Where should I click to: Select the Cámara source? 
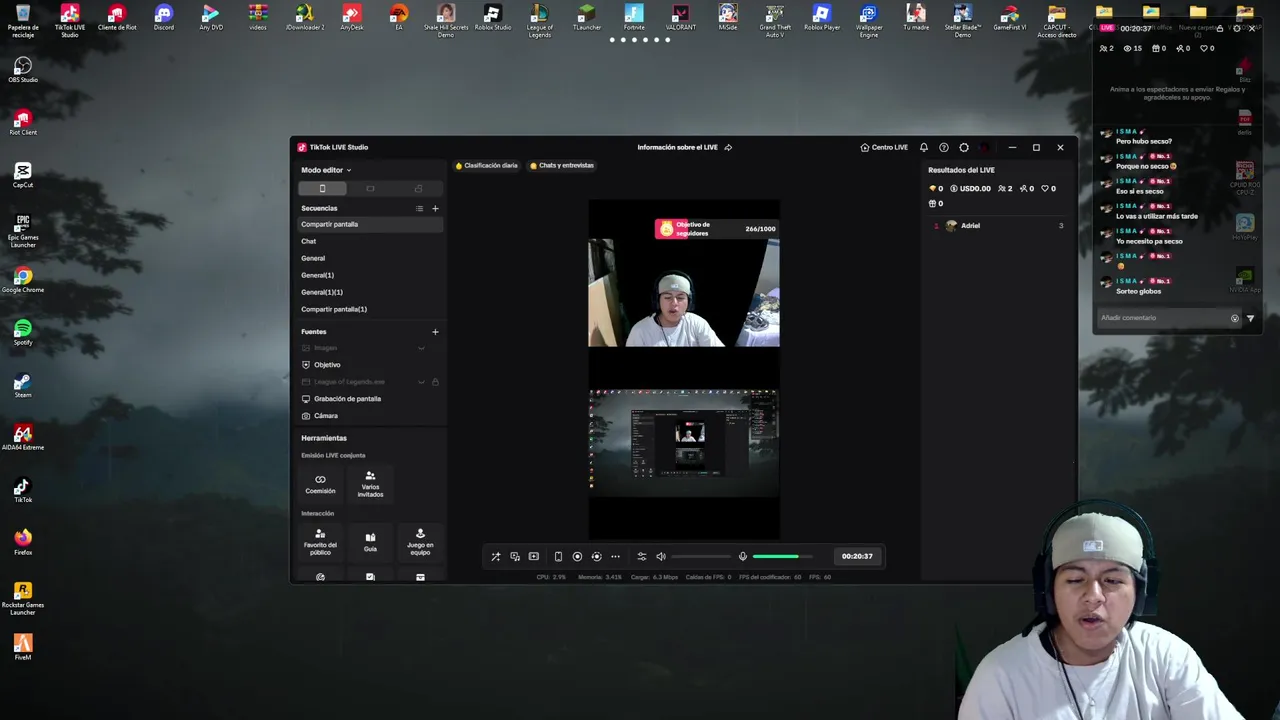[x=370, y=416]
